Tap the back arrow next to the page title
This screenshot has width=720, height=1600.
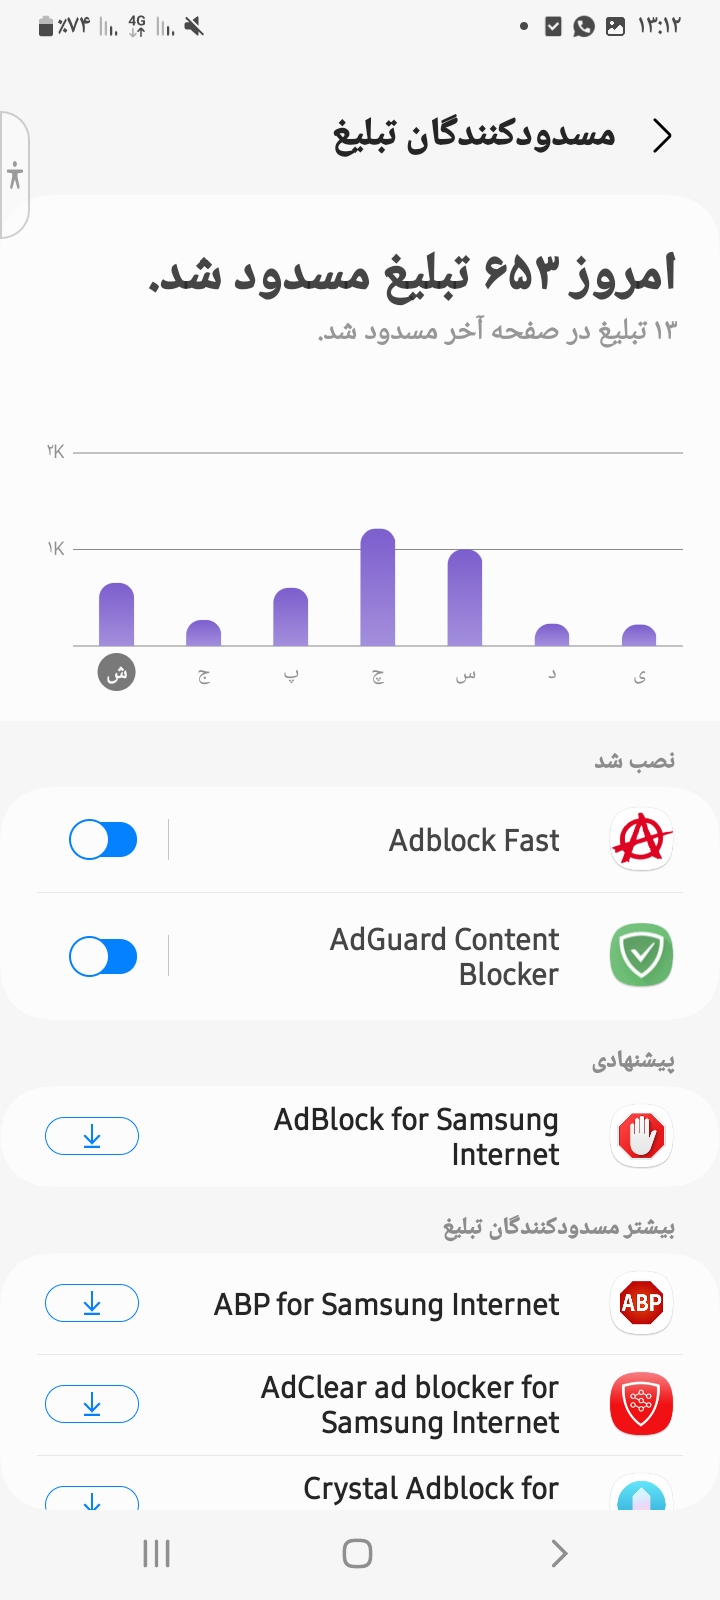[x=661, y=135]
